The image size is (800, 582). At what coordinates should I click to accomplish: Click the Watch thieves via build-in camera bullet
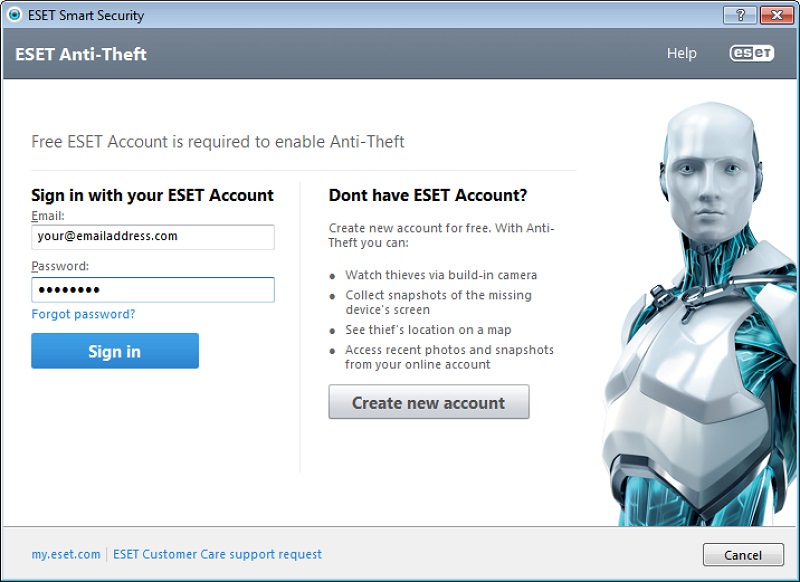(x=441, y=275)
